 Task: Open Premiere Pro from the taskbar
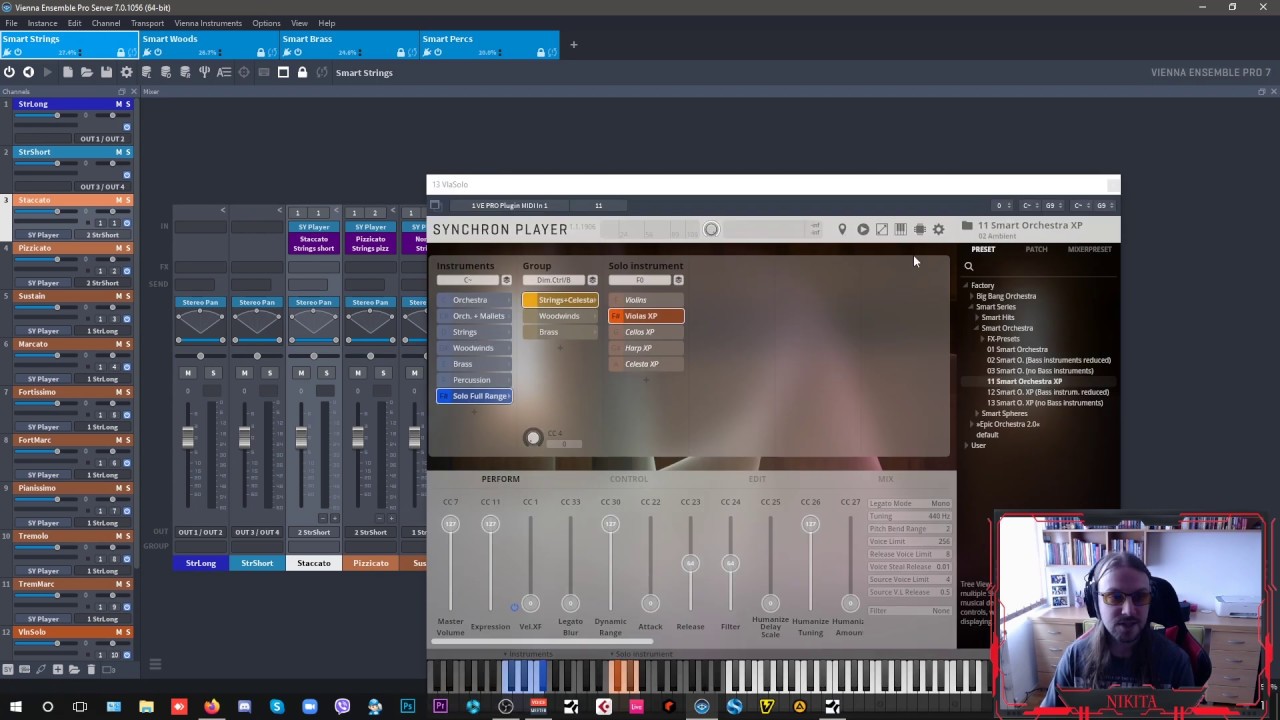[440, 707]
